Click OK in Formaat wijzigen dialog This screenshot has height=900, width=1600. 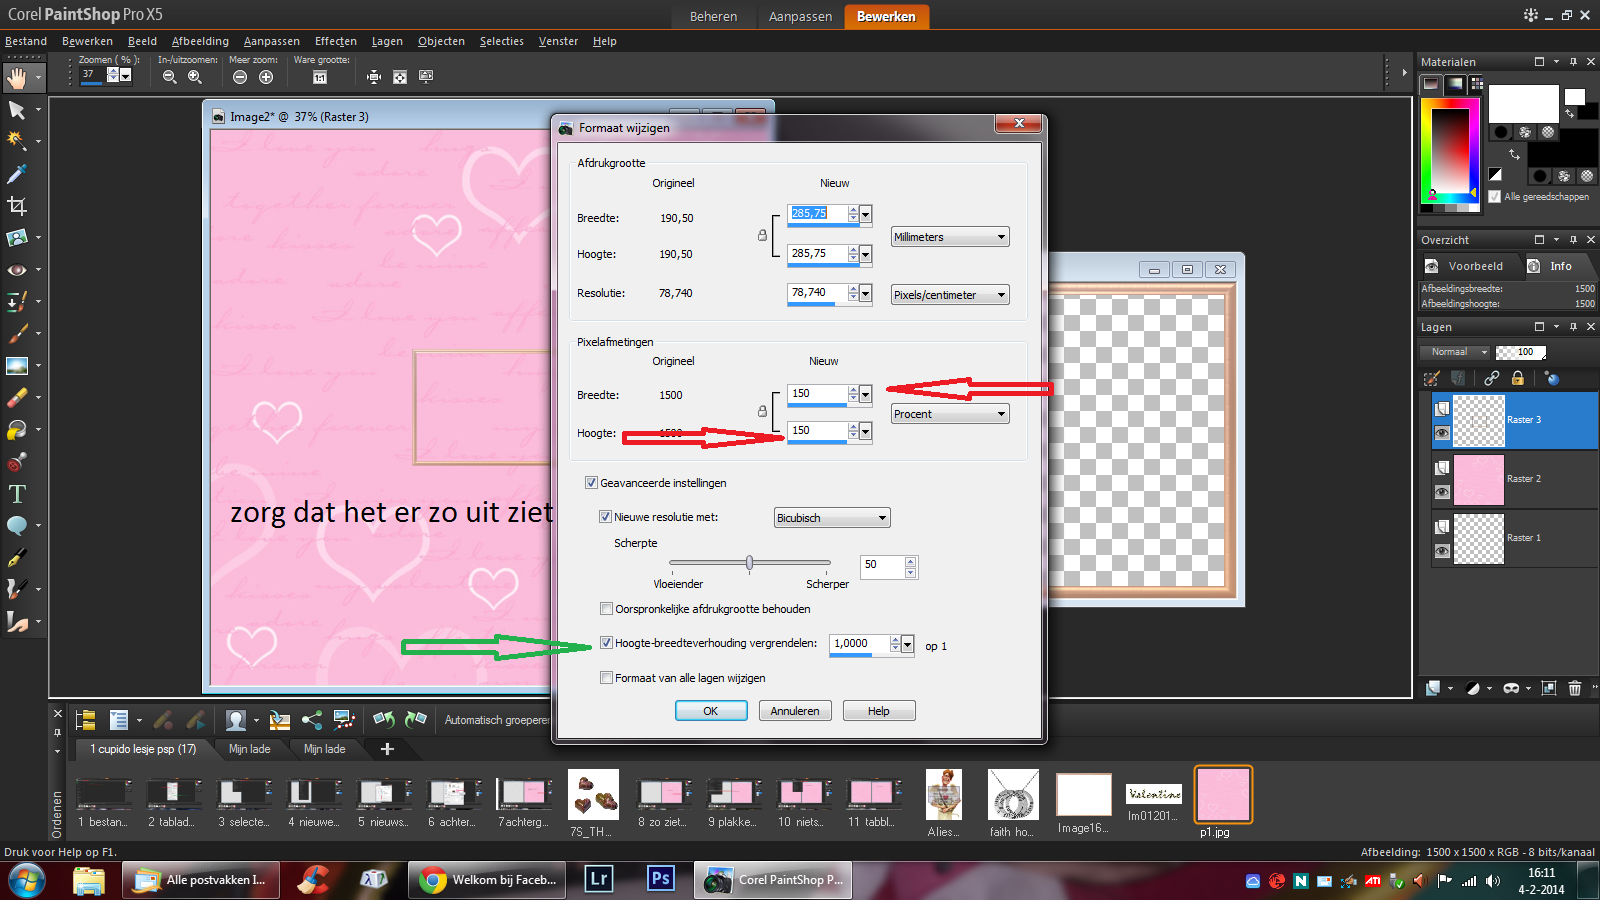[x=711, y=711]
